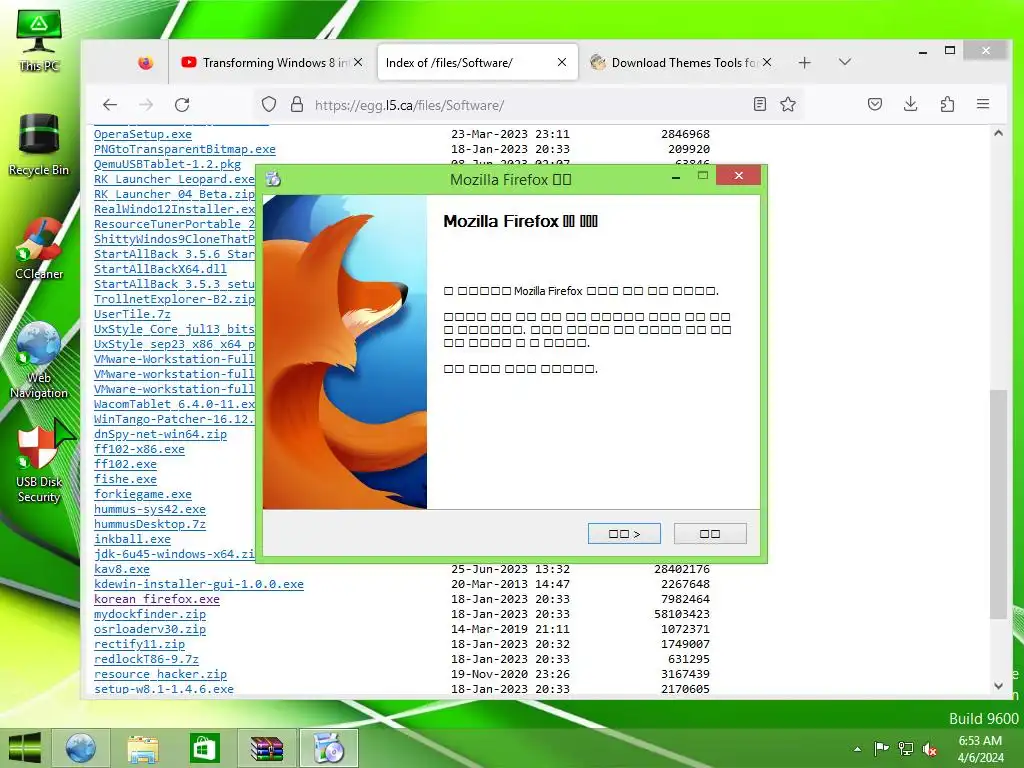
Task: Open the resource_hacker.zip link
Action: [160, 675]
